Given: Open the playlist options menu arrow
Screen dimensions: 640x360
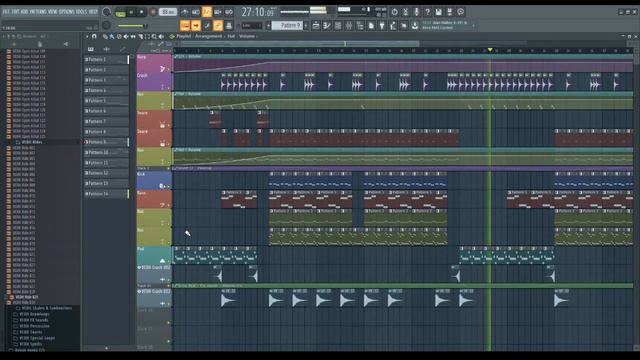Looking at the screenshot, I should point(87,36).
